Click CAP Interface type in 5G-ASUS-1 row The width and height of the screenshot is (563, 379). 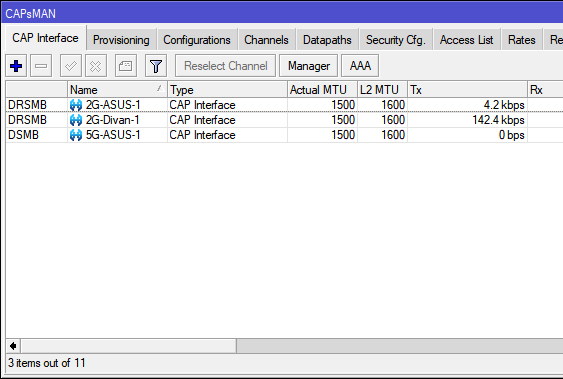point(203,135)
